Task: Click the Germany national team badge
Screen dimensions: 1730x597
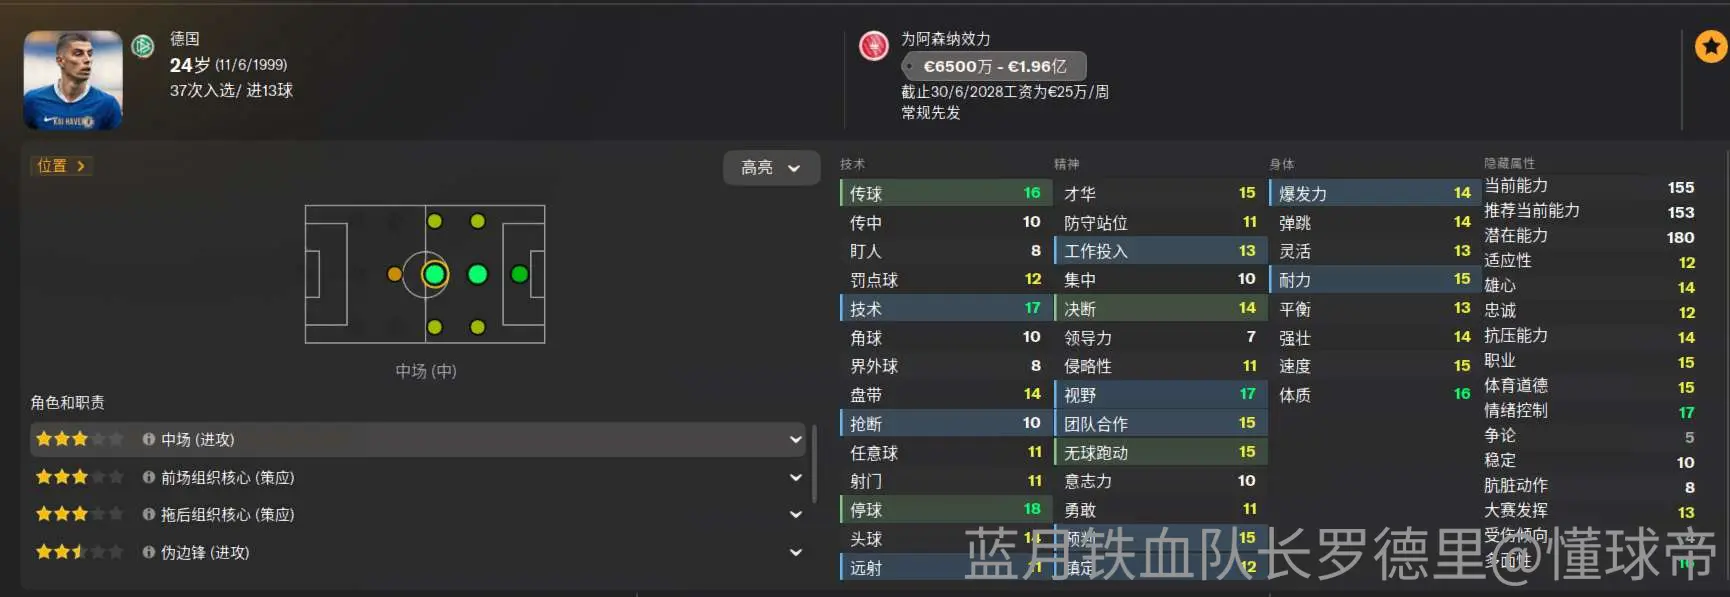Action: [x=143, y=45]
